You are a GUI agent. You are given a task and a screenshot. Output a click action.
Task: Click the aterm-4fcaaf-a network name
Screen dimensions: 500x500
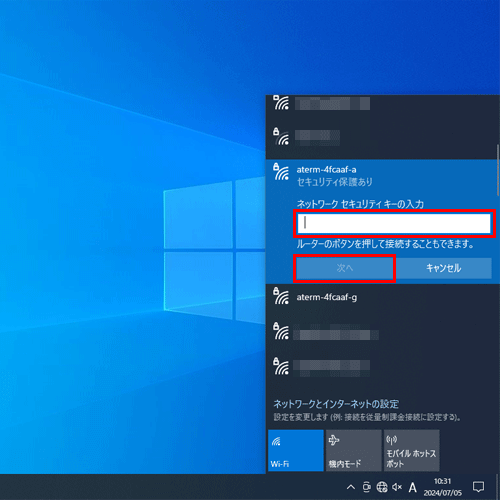(x=326, y=170)
